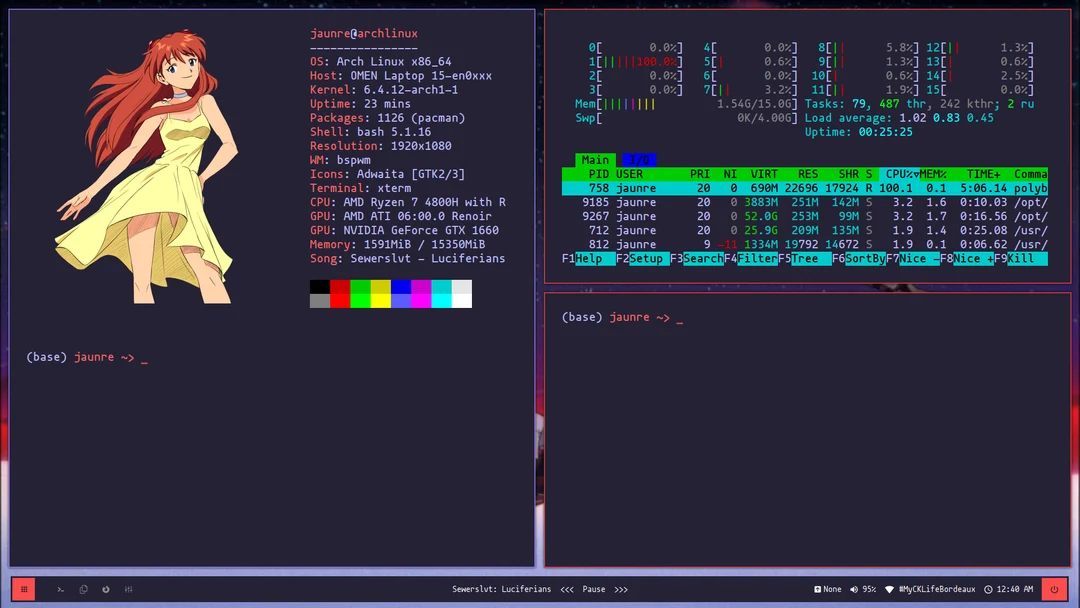The image size is (1080, 608).
Task: Toggle tree view with F5Tree in htop
Action: pyautogui.click(x=806, y=258)
